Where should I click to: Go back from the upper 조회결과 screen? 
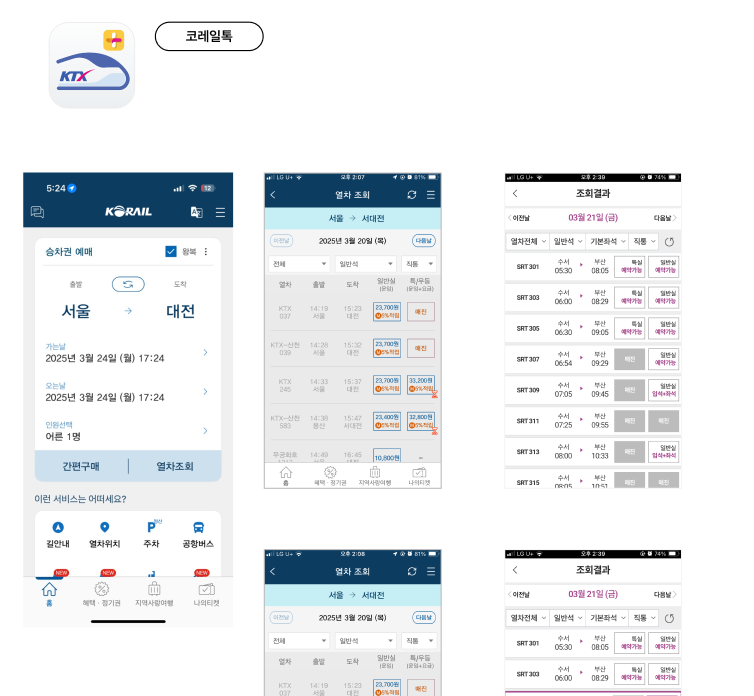coord(515,193)
